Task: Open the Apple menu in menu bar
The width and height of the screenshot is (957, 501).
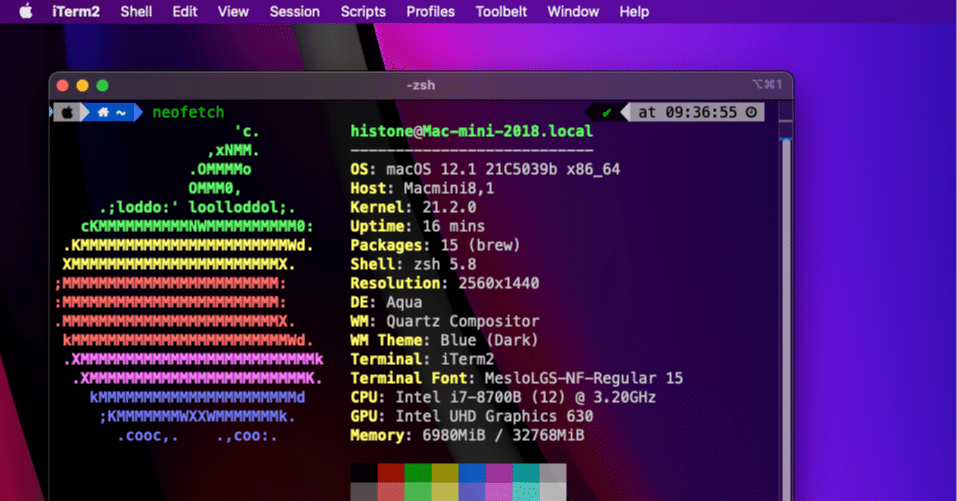Action: tap(26, 11)
